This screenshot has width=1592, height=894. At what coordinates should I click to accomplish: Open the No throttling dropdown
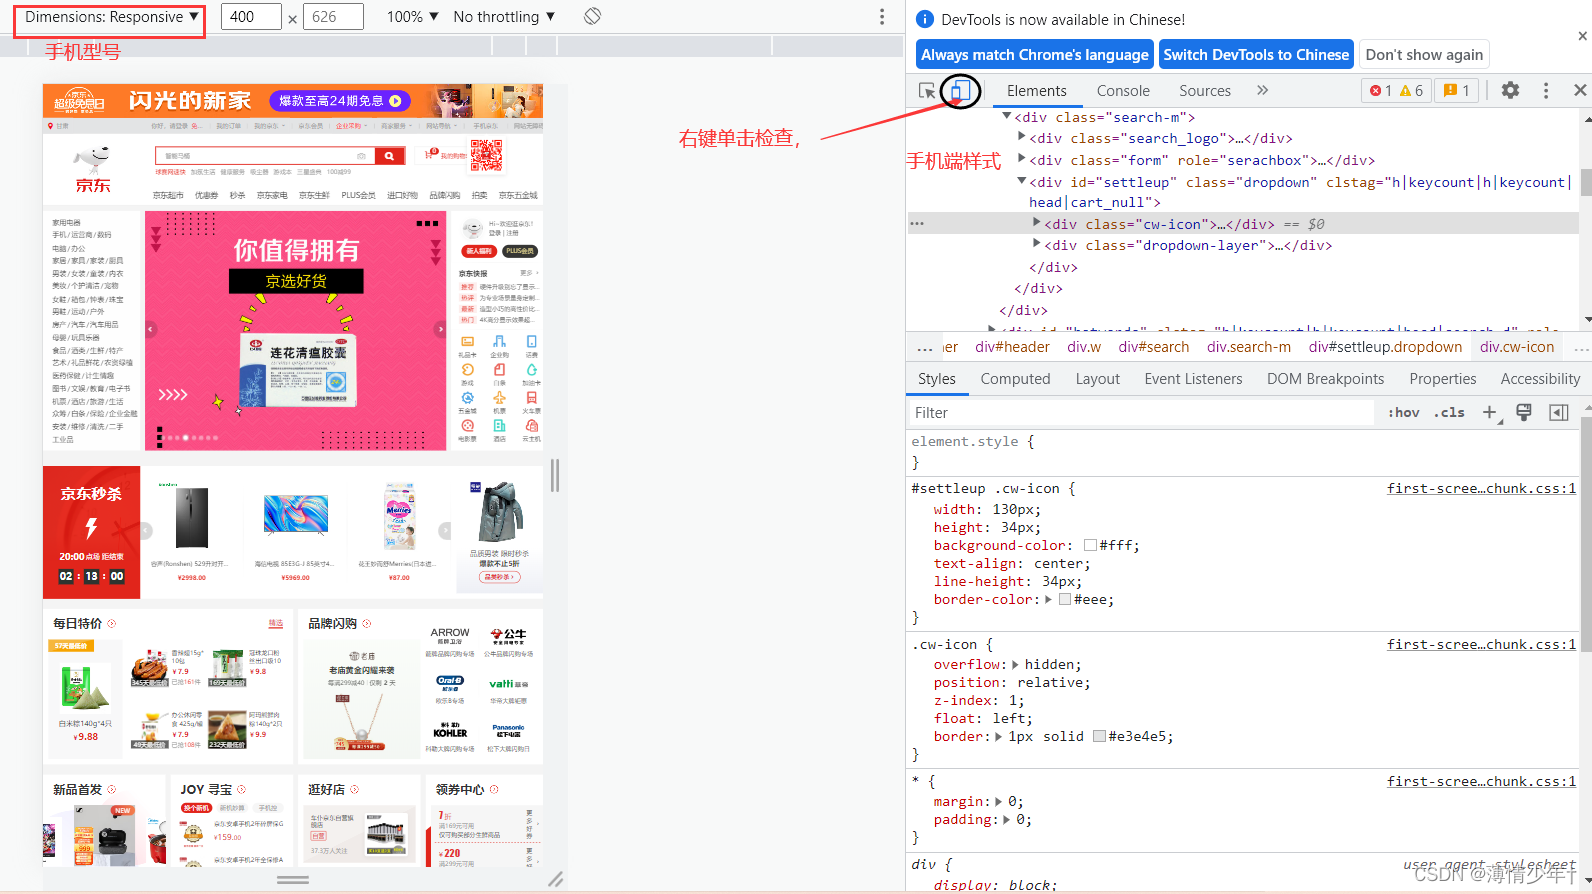coord(504,17)
